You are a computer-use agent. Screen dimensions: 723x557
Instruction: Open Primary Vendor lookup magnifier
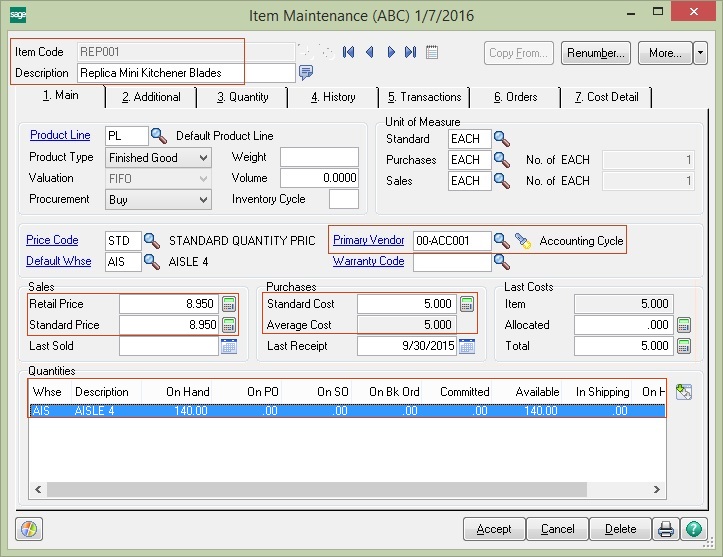point(502,240)
